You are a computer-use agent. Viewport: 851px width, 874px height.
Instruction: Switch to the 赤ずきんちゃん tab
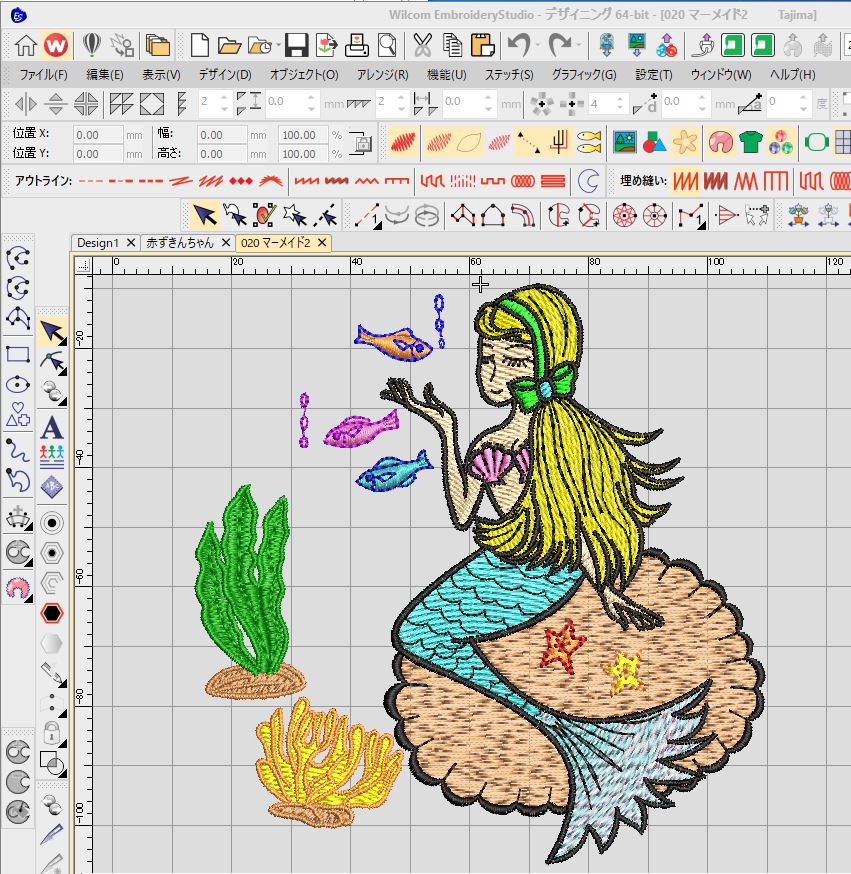point(179,243)
